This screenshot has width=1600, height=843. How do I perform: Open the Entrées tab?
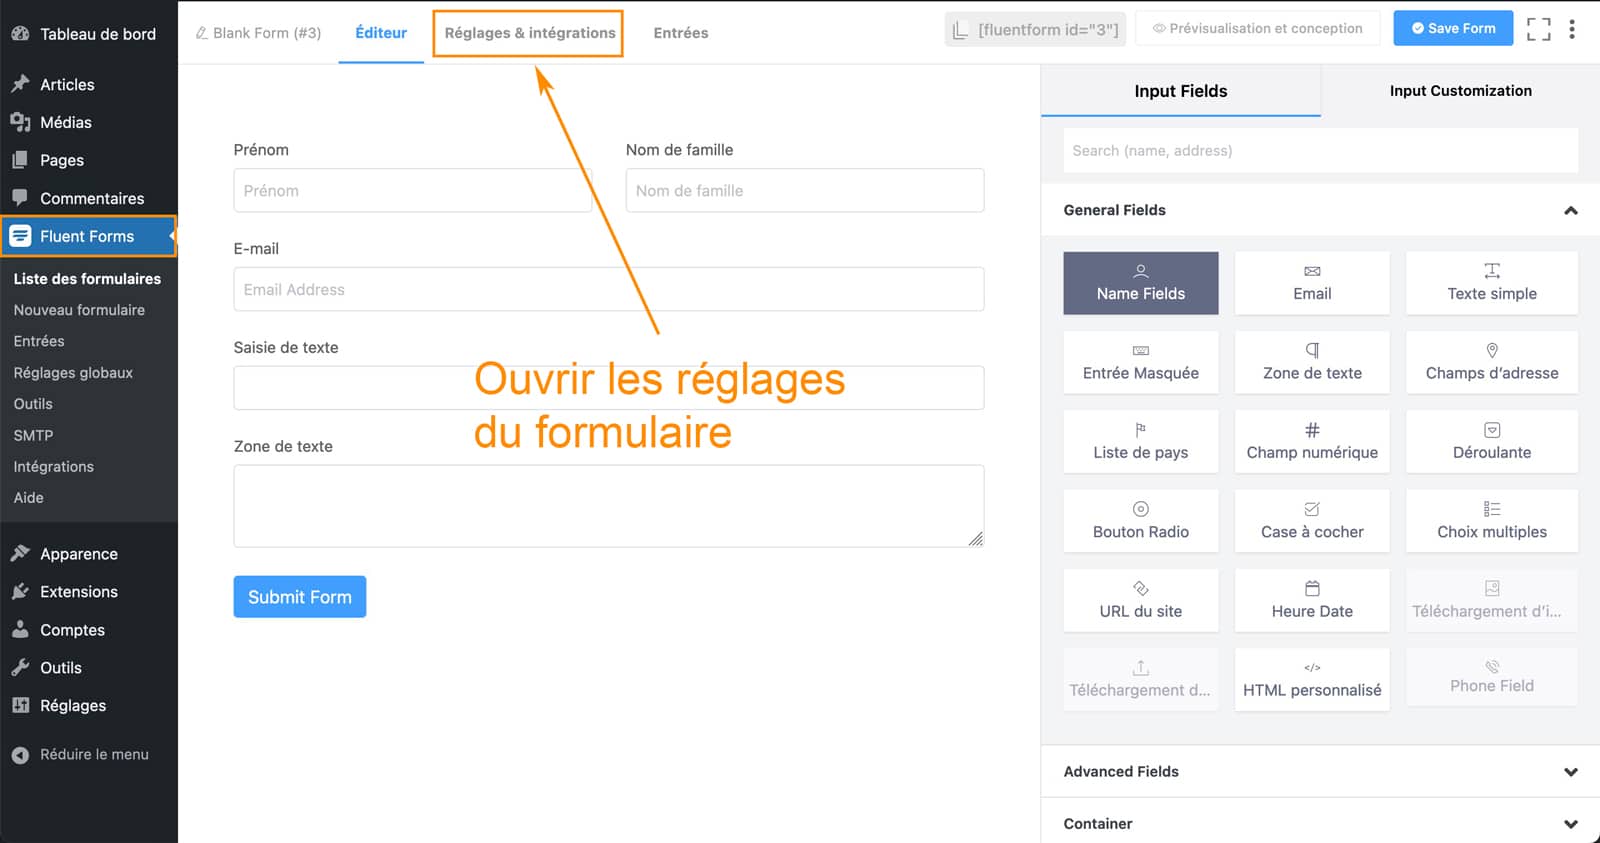681,33
